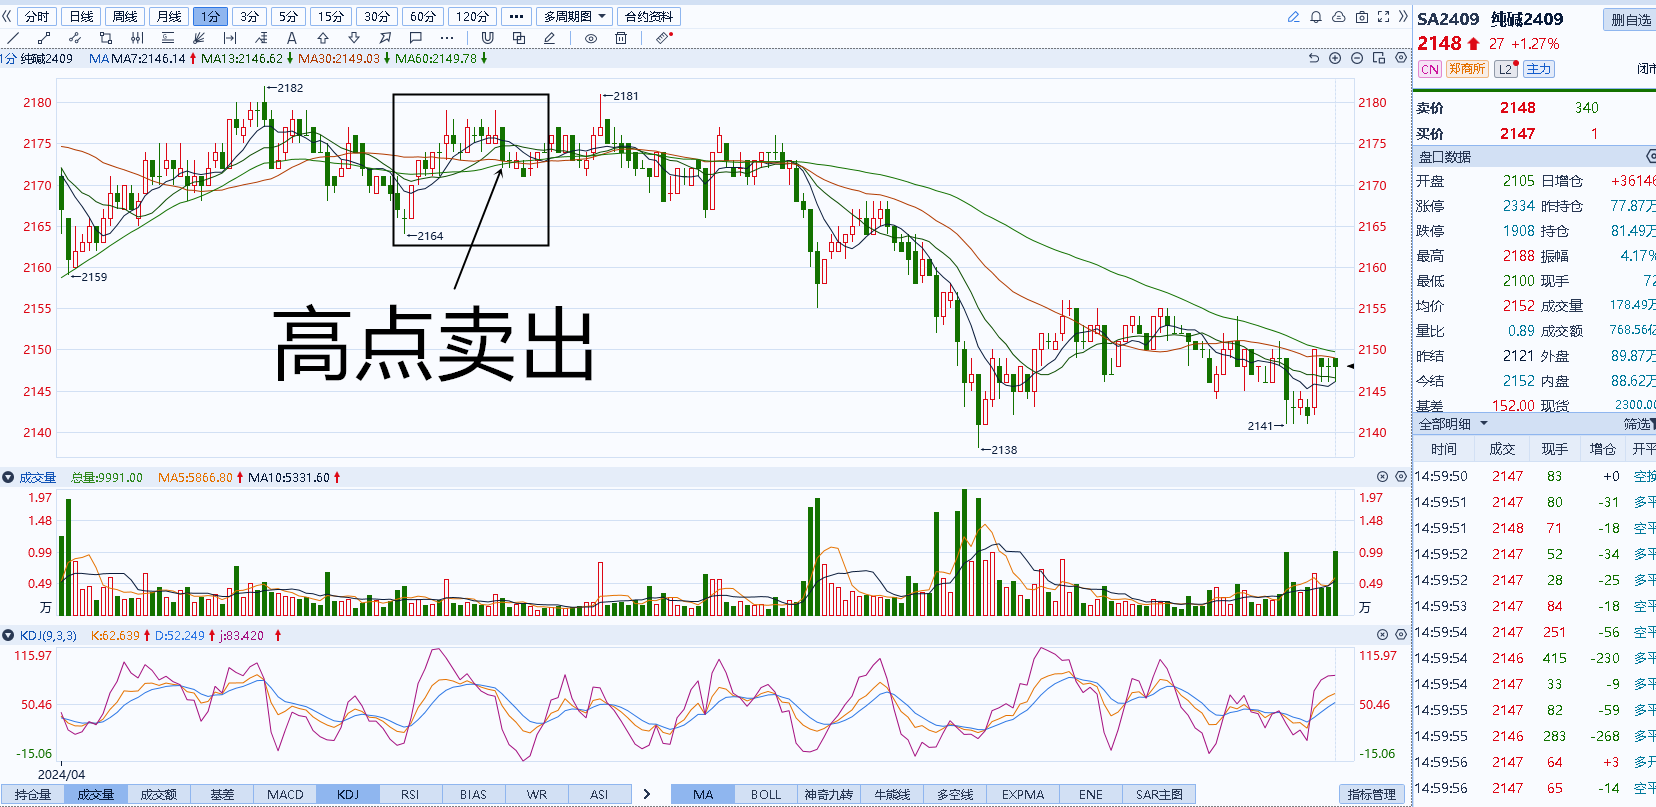Viewport: 1656px width, 807px height.
Task: Click the 卖价 2148 ask price
Action: coord(1517,108)
